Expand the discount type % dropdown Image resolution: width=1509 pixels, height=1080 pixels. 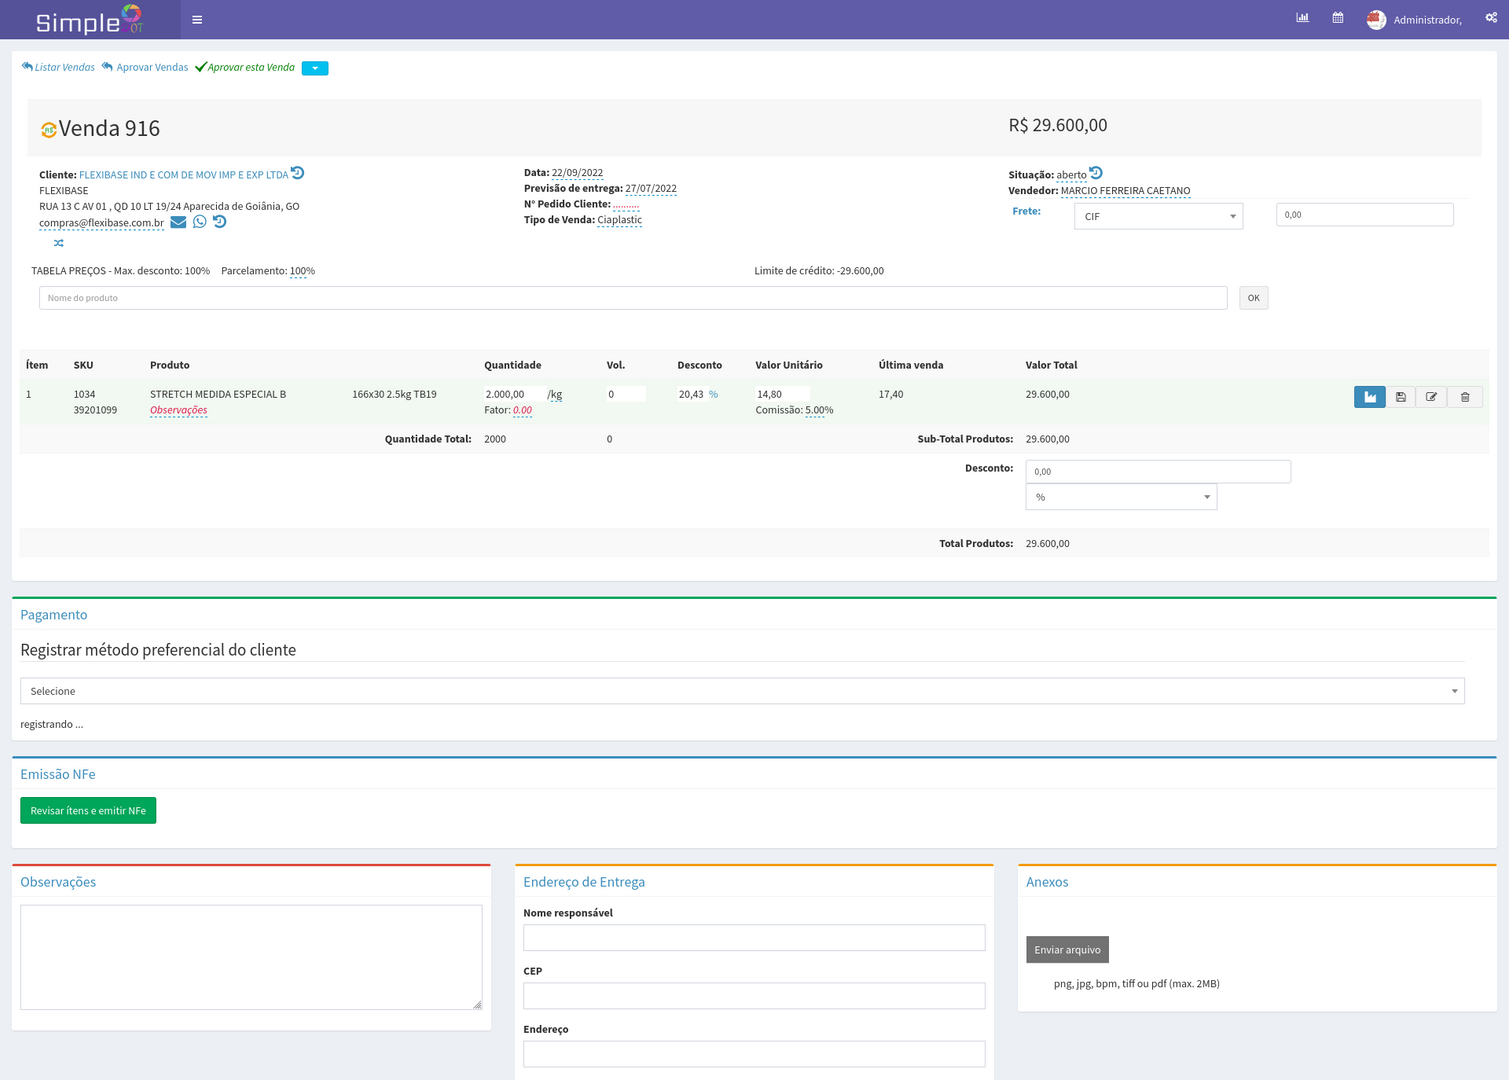pos(1121,497)
